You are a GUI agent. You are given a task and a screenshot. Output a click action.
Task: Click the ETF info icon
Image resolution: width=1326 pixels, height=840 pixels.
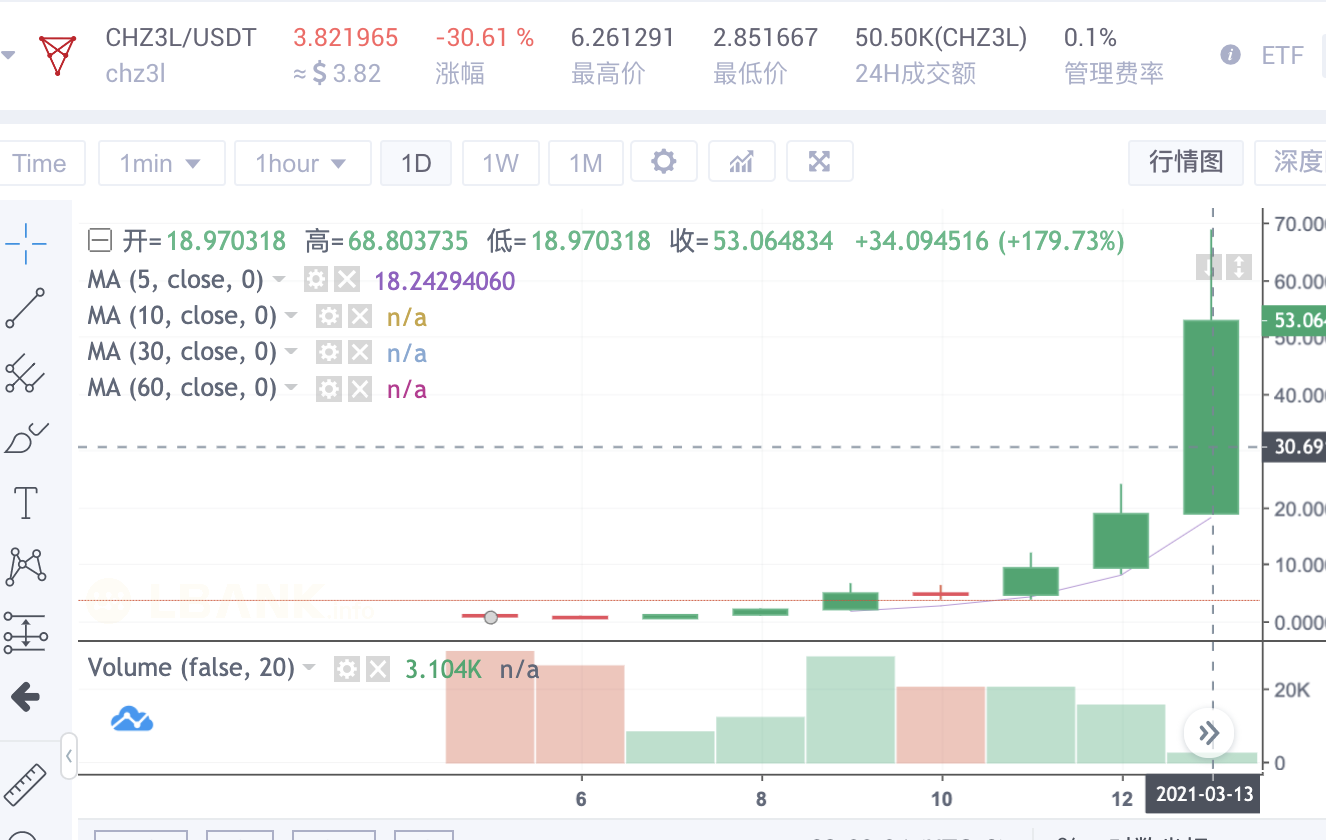[1229, 56]
